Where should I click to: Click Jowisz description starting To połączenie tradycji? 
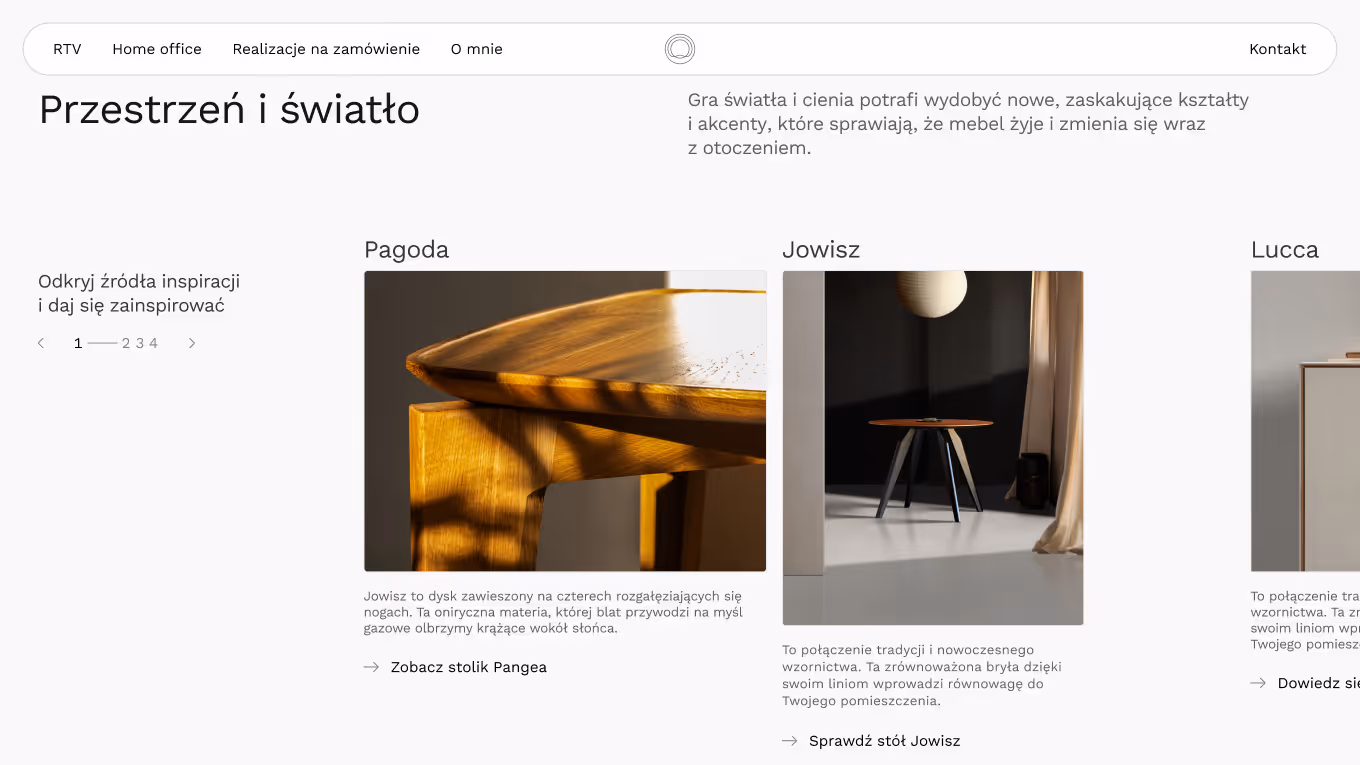click(x=922, y=676)
